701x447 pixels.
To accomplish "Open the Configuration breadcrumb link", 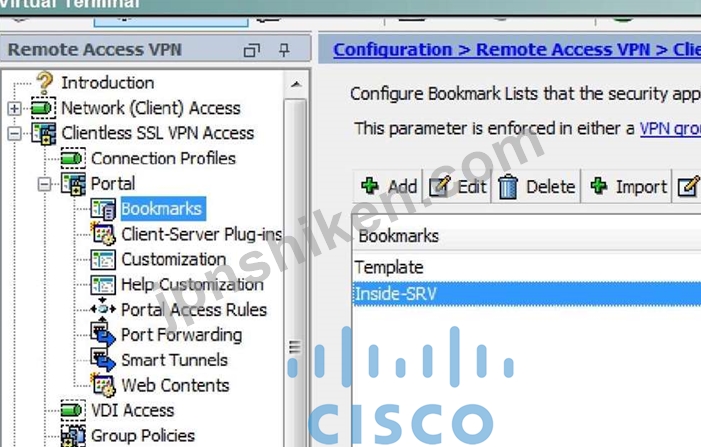I will tap(393, 49).
